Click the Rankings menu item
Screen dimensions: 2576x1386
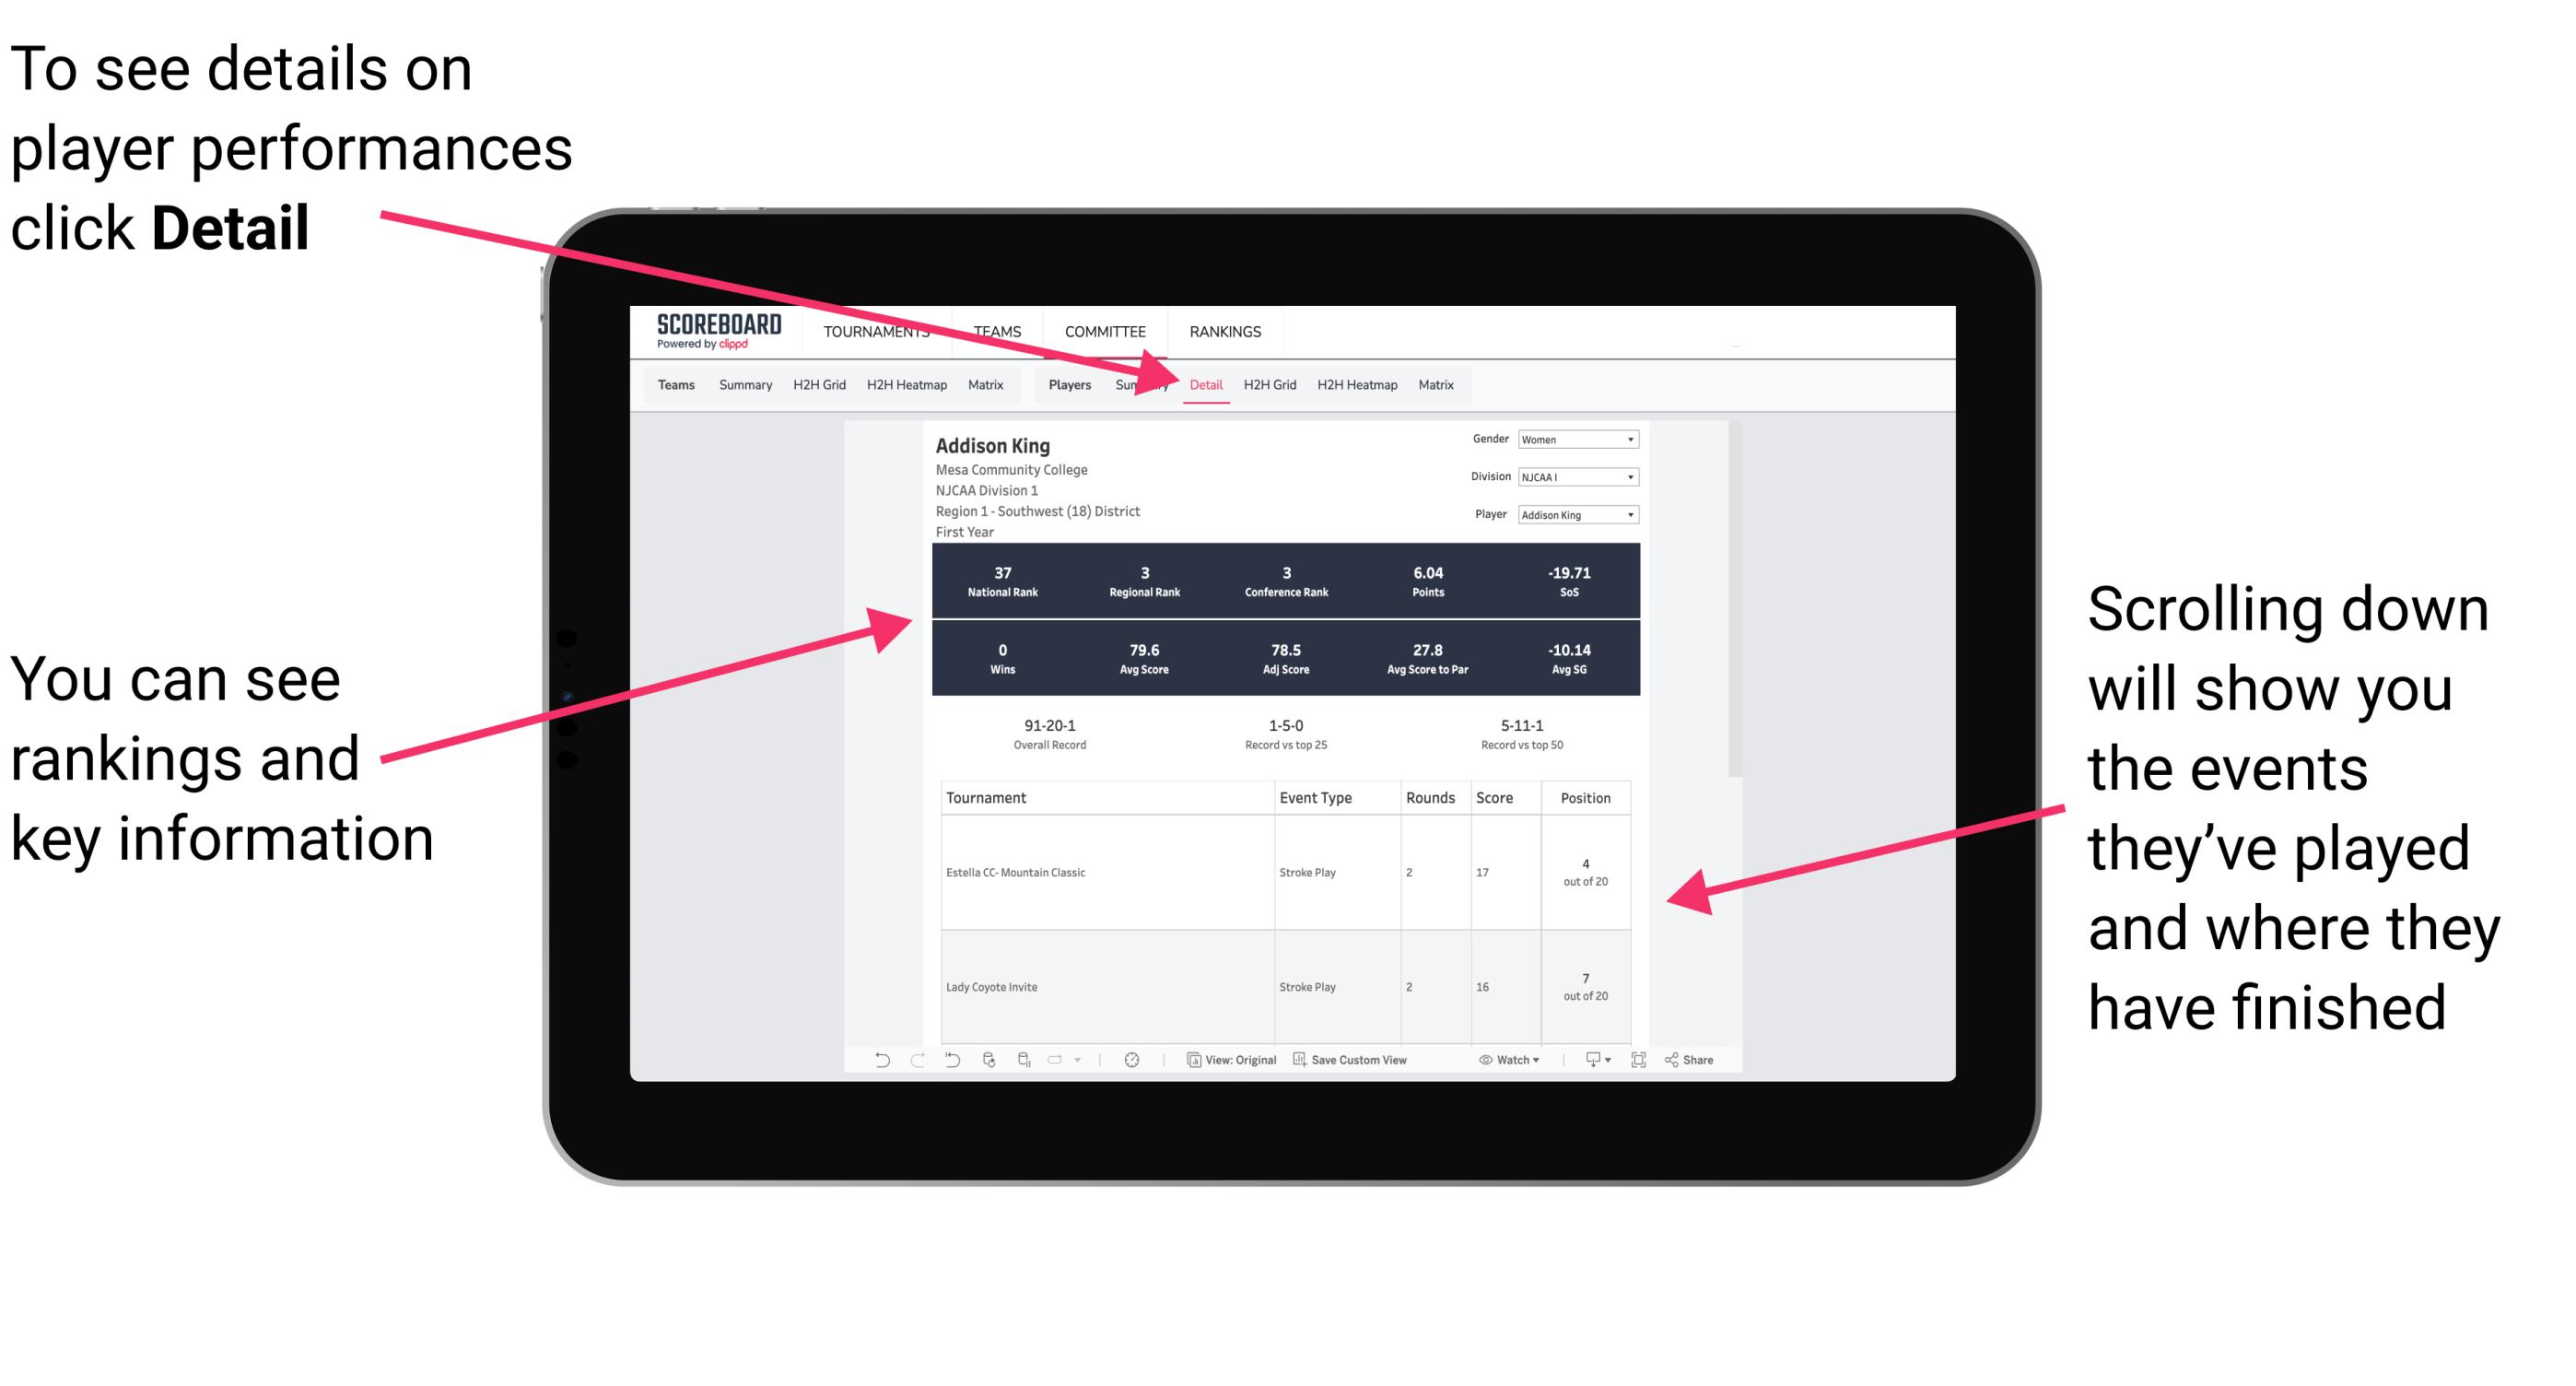tap(1226, 331)
